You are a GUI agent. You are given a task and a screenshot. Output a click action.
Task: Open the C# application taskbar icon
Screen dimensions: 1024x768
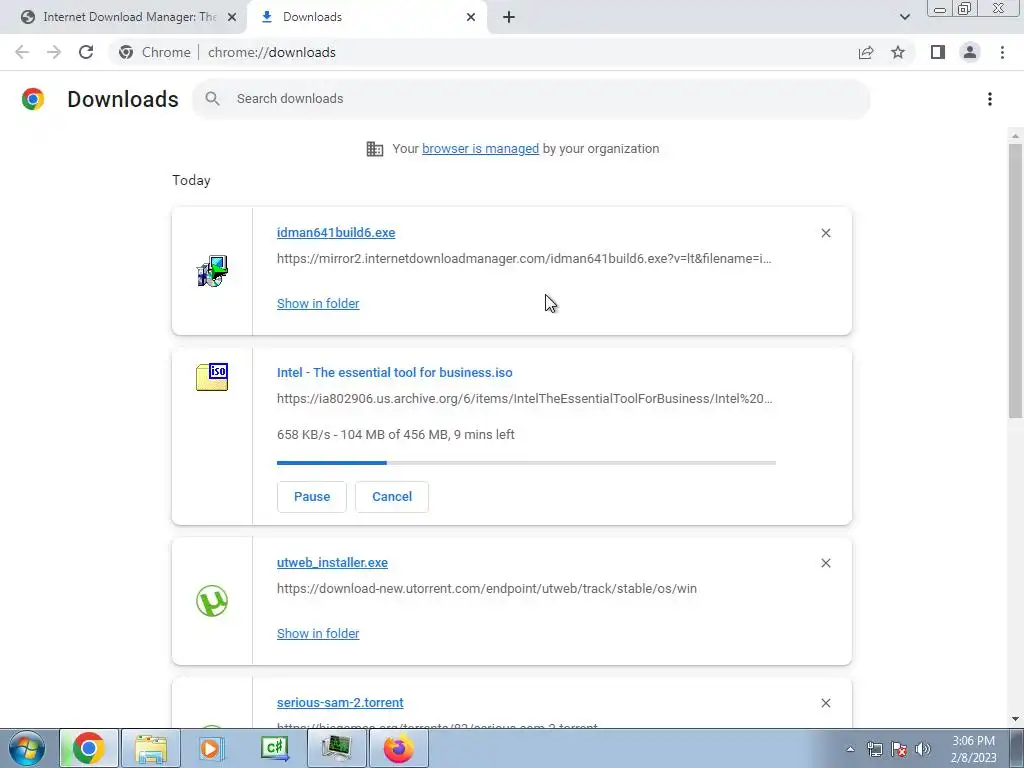pos(274,748)
